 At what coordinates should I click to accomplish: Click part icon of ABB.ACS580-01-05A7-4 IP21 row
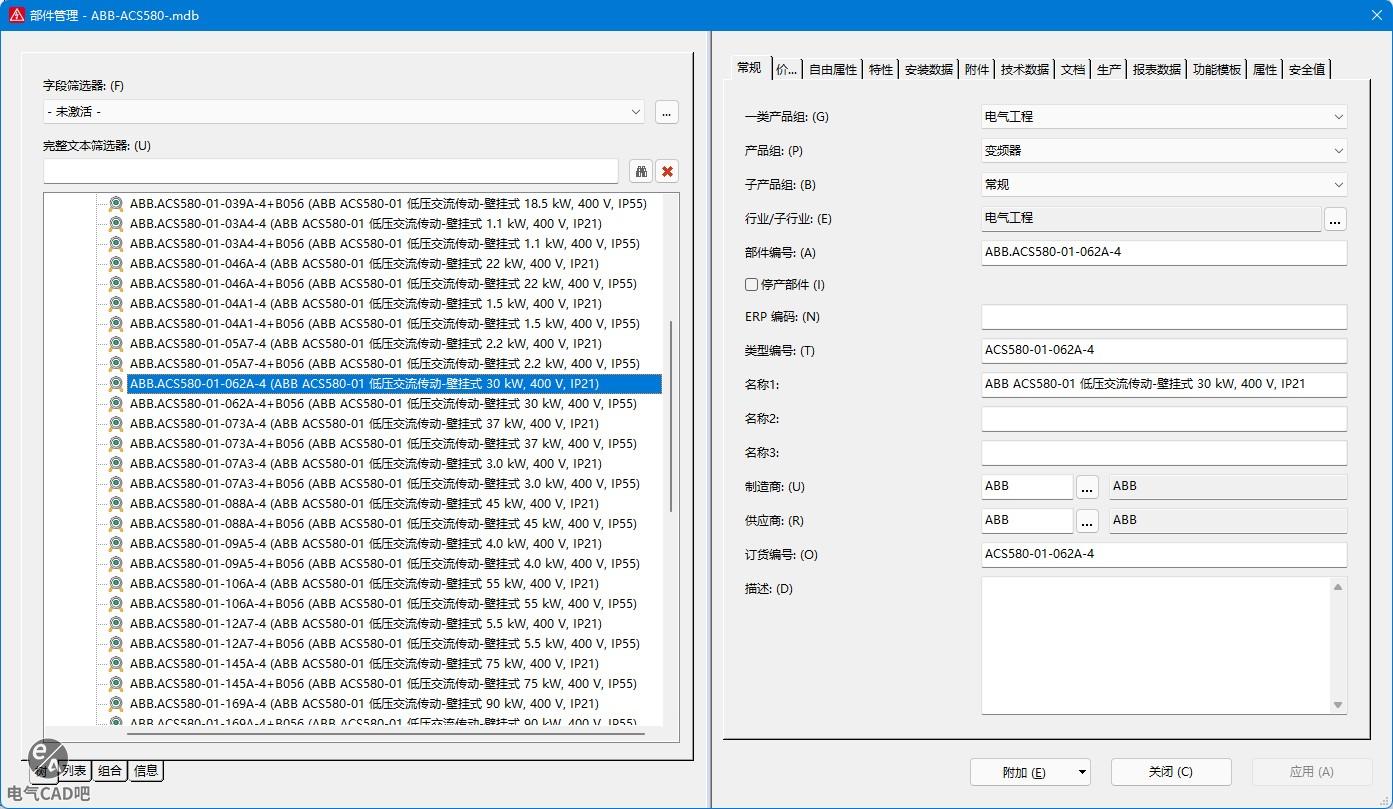pyautogui.click(x=116, y=344)
